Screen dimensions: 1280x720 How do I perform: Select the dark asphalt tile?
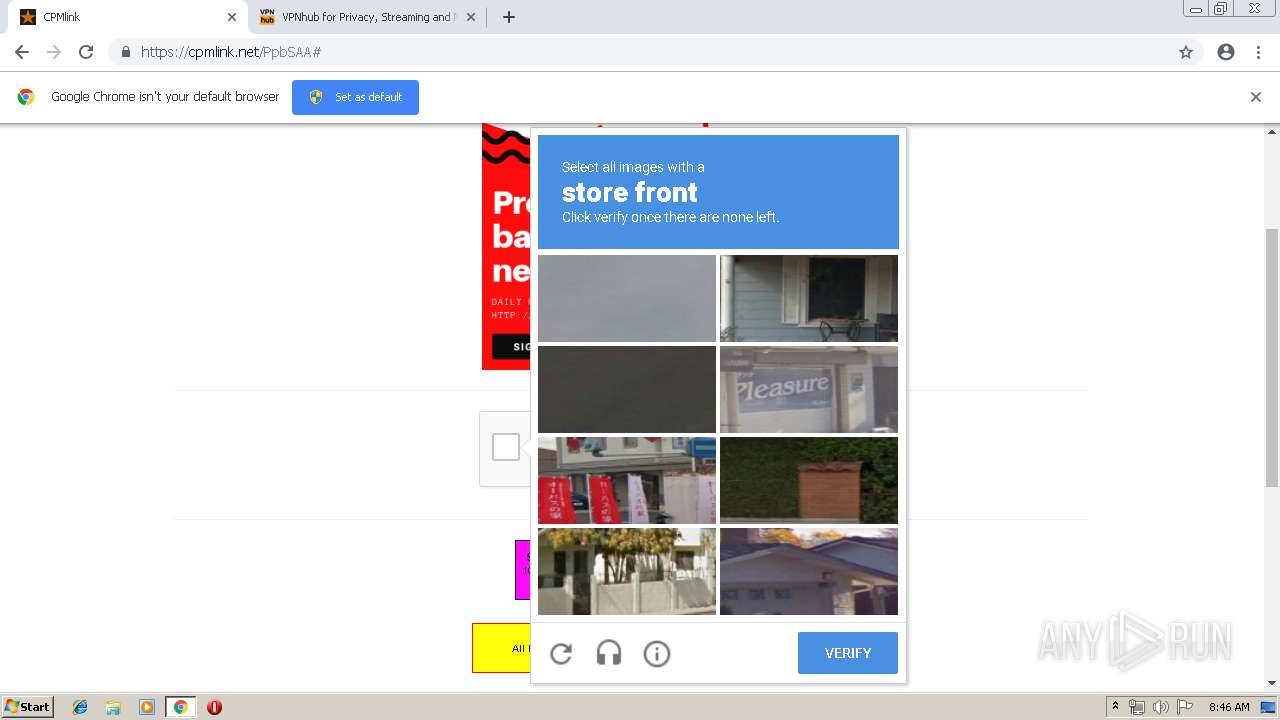(627, 389)
